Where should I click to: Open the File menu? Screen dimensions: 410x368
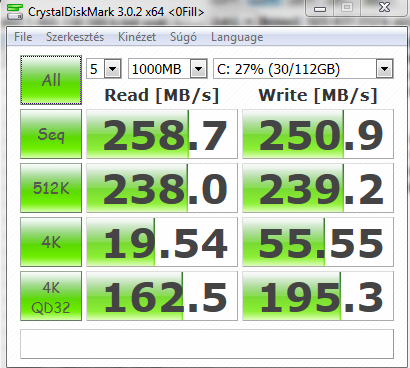point(23,37)
